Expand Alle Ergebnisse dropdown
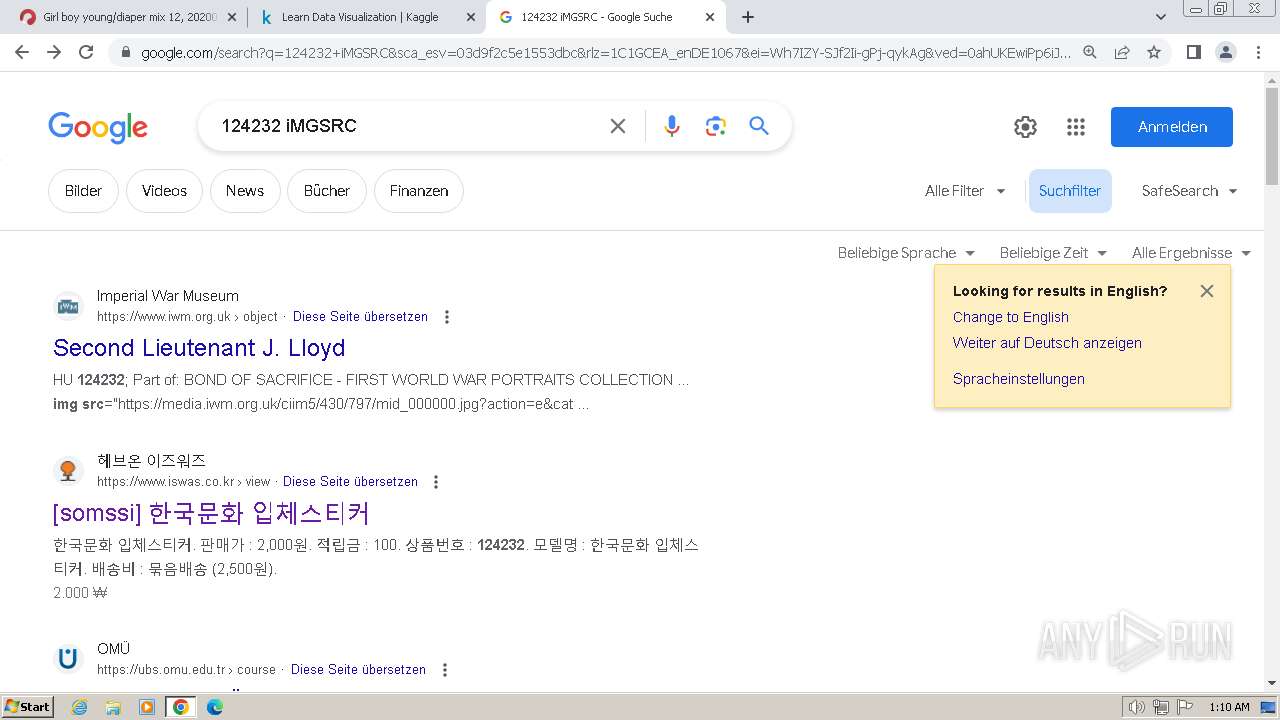 (1191, 253)
